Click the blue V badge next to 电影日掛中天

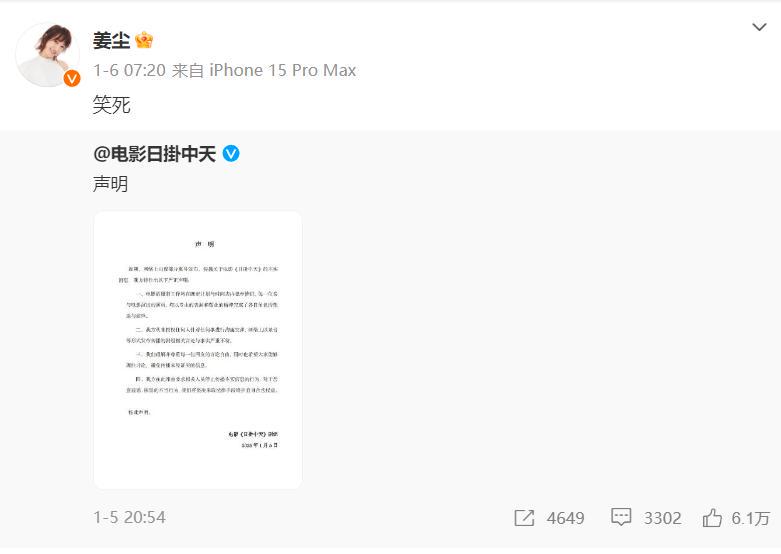pos(231,153)
